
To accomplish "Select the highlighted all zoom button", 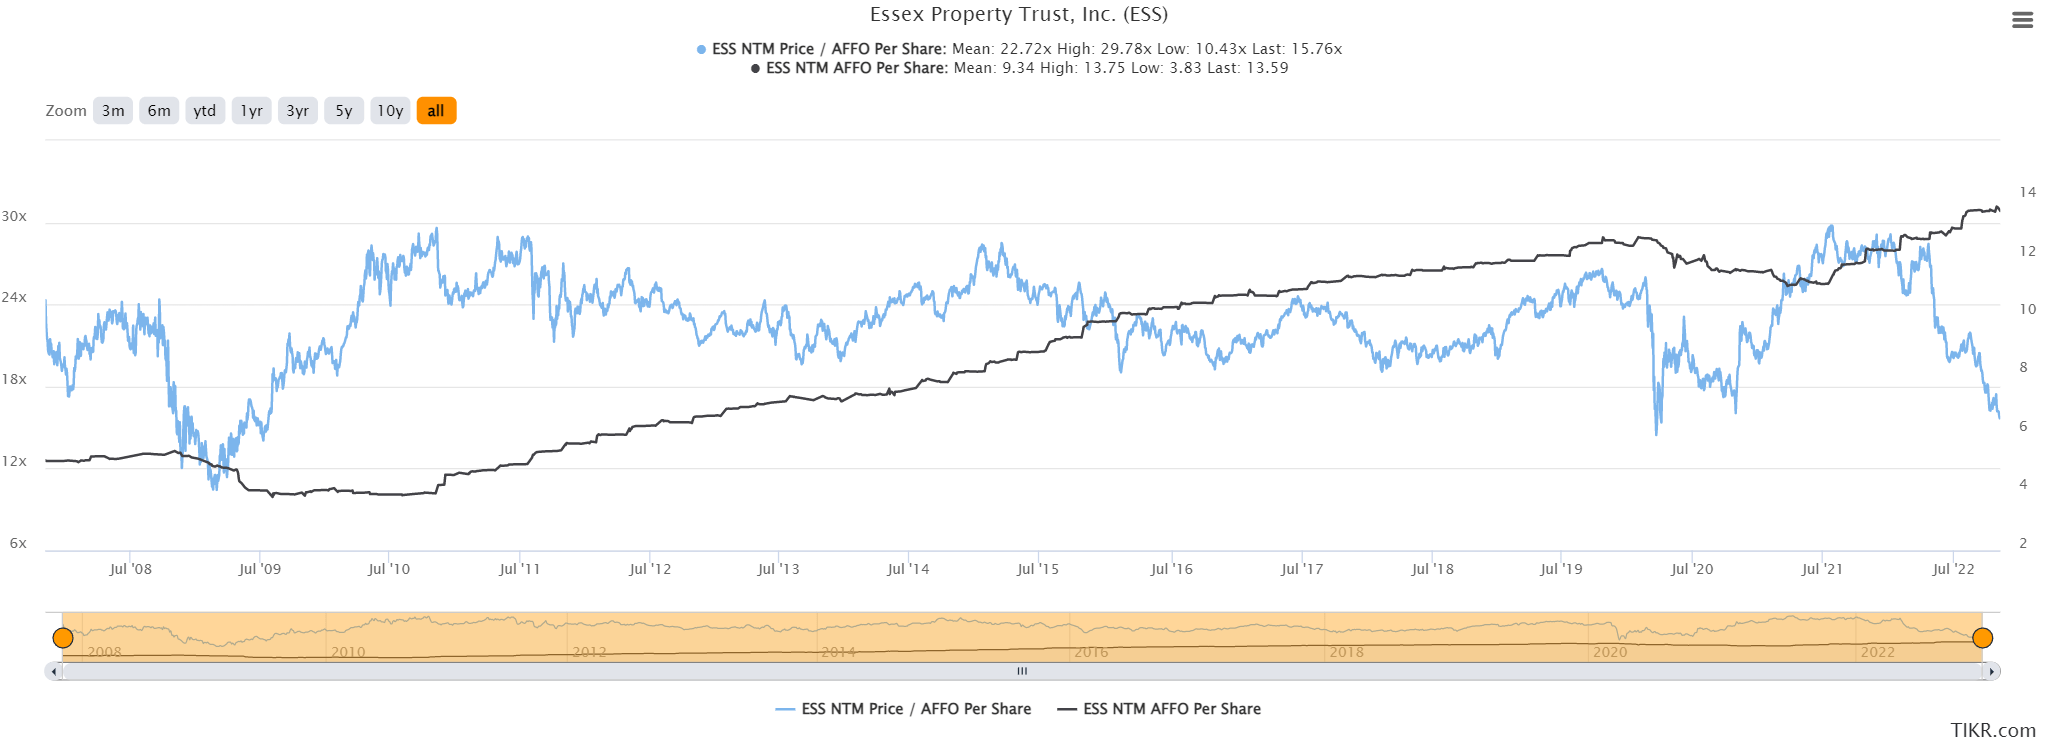I will pos(436,111).
